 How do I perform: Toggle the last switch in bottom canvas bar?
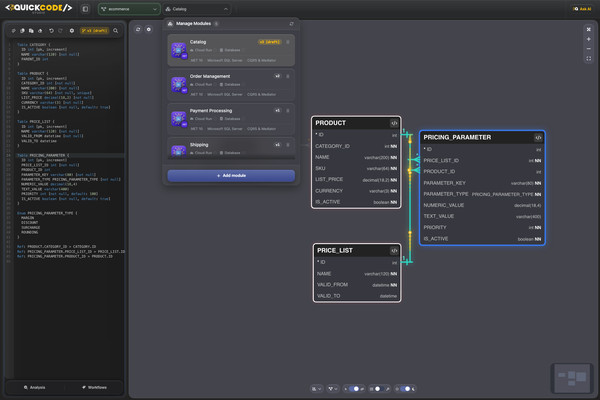pyautogui.click(x=405, y=389)
